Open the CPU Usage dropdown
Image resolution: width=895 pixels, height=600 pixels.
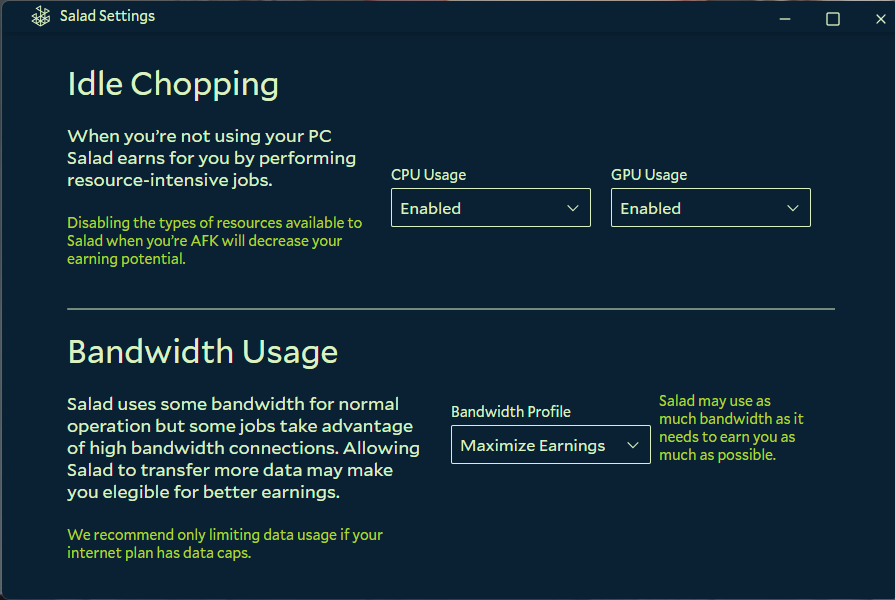pos(490,208)
